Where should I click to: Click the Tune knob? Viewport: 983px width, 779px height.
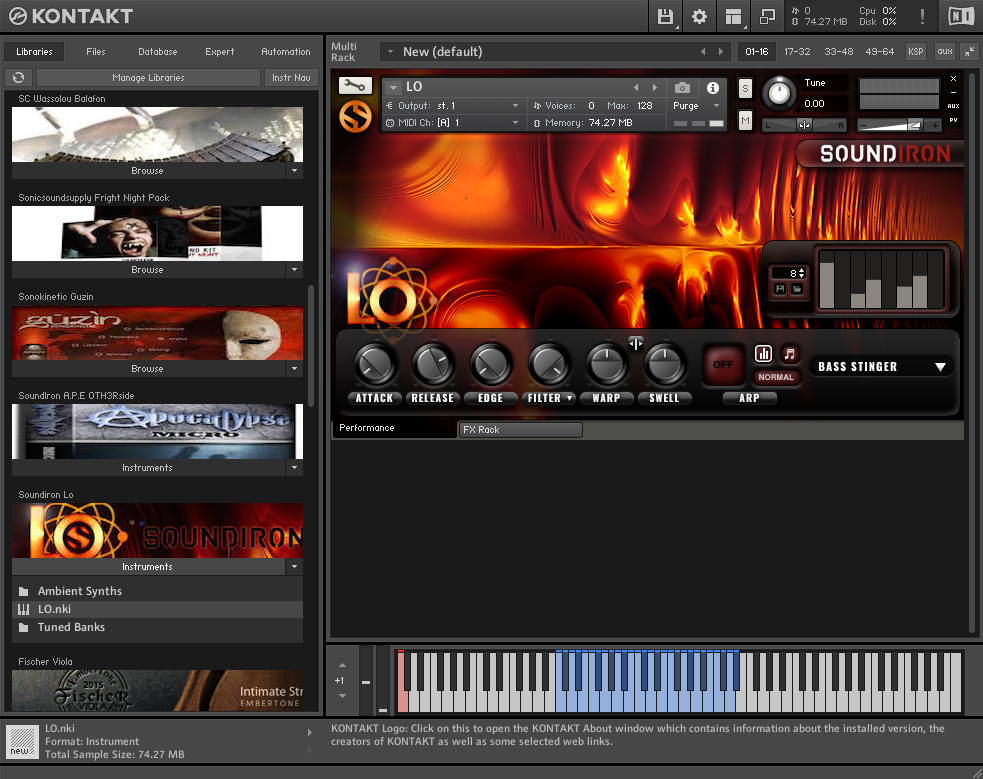click(x=779, y=94)
